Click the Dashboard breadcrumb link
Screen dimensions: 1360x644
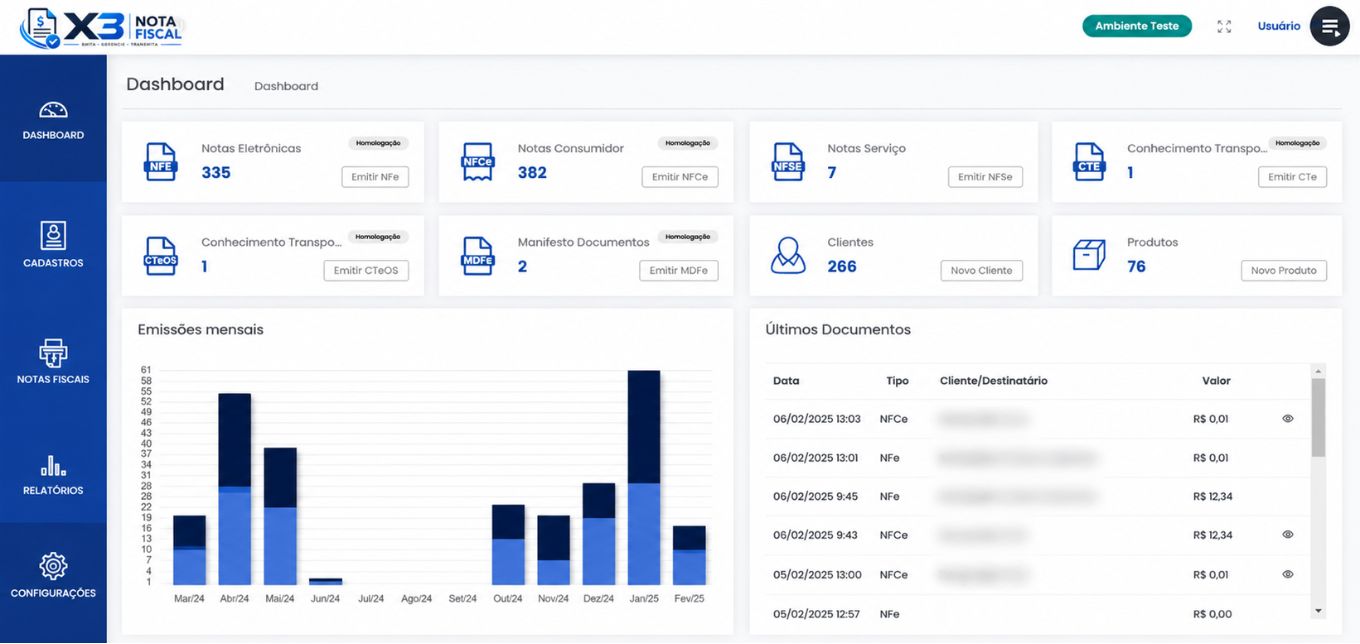286,86
